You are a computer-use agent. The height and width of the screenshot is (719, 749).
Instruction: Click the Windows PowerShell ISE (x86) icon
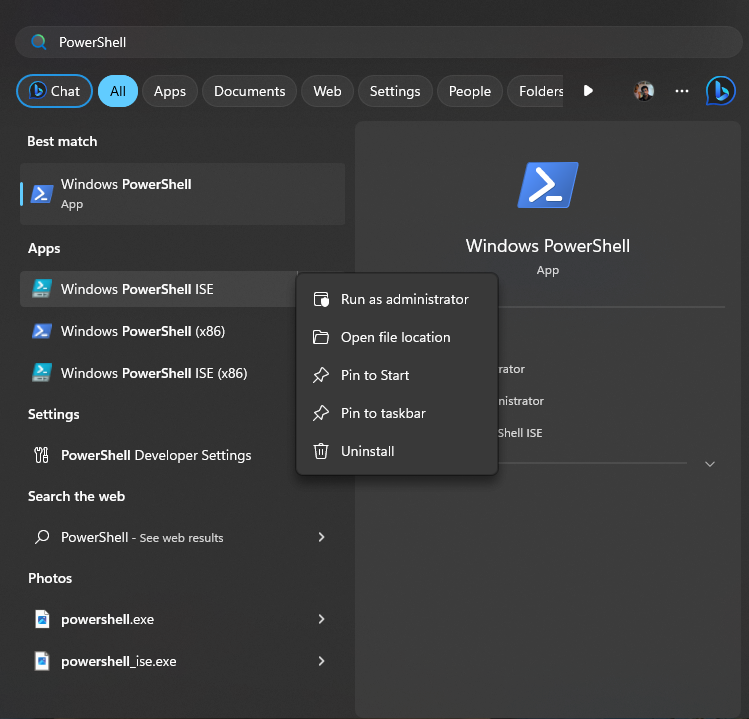click(x=42, y=373)
